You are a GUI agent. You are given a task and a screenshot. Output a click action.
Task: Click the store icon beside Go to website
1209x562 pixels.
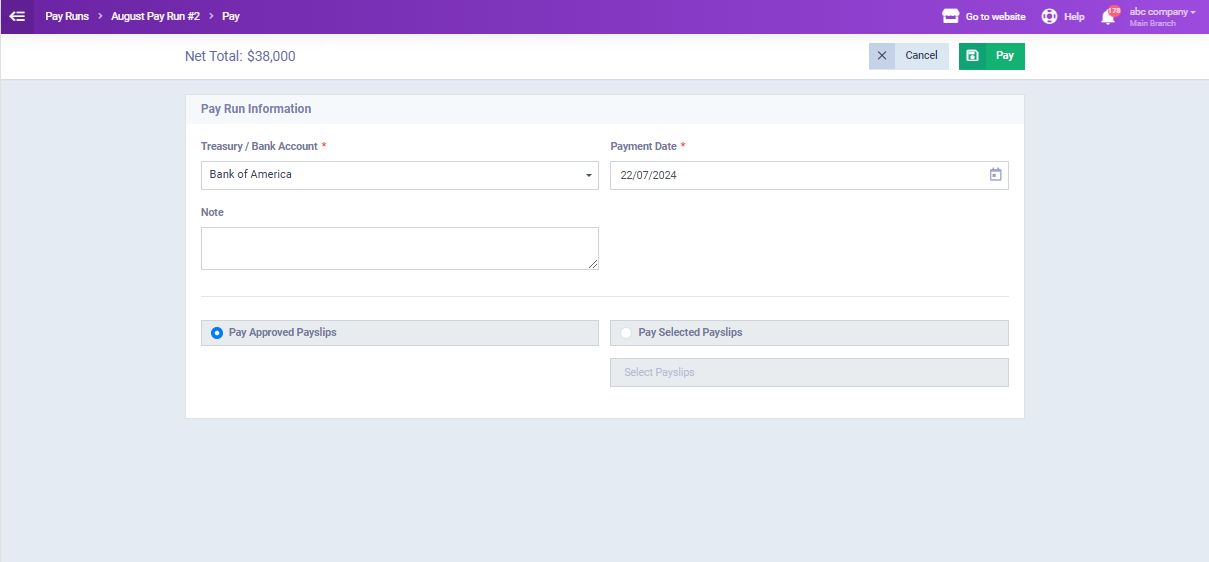951,16
